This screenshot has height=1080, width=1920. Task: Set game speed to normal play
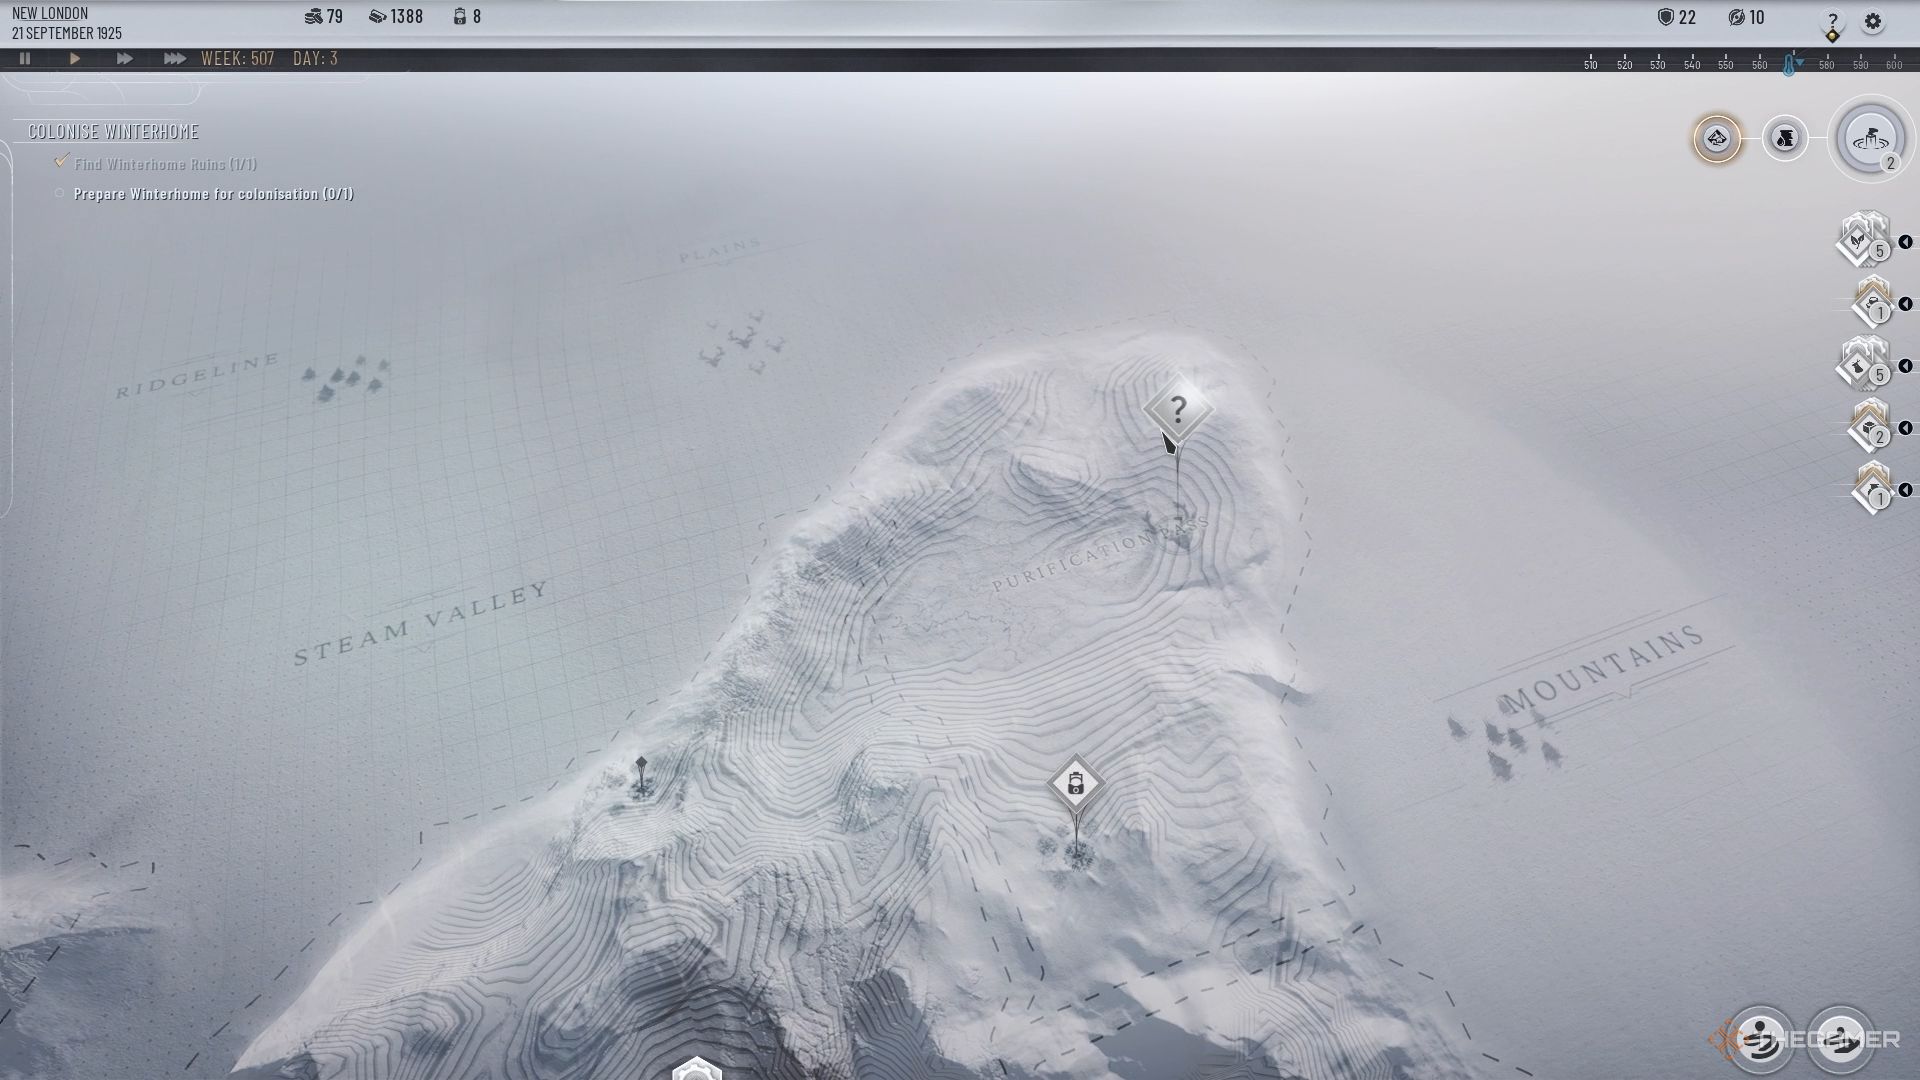(x=75, y=59)
